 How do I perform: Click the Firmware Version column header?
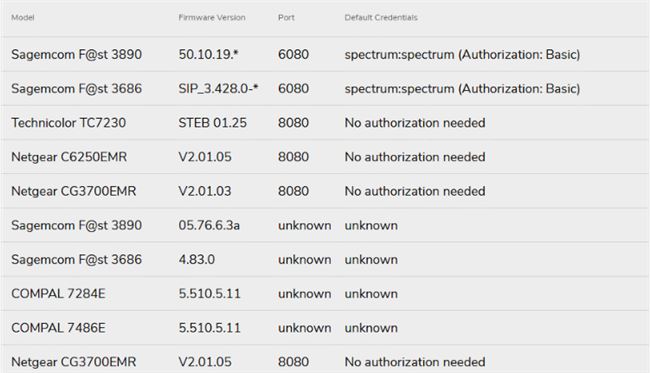point(212,17)
